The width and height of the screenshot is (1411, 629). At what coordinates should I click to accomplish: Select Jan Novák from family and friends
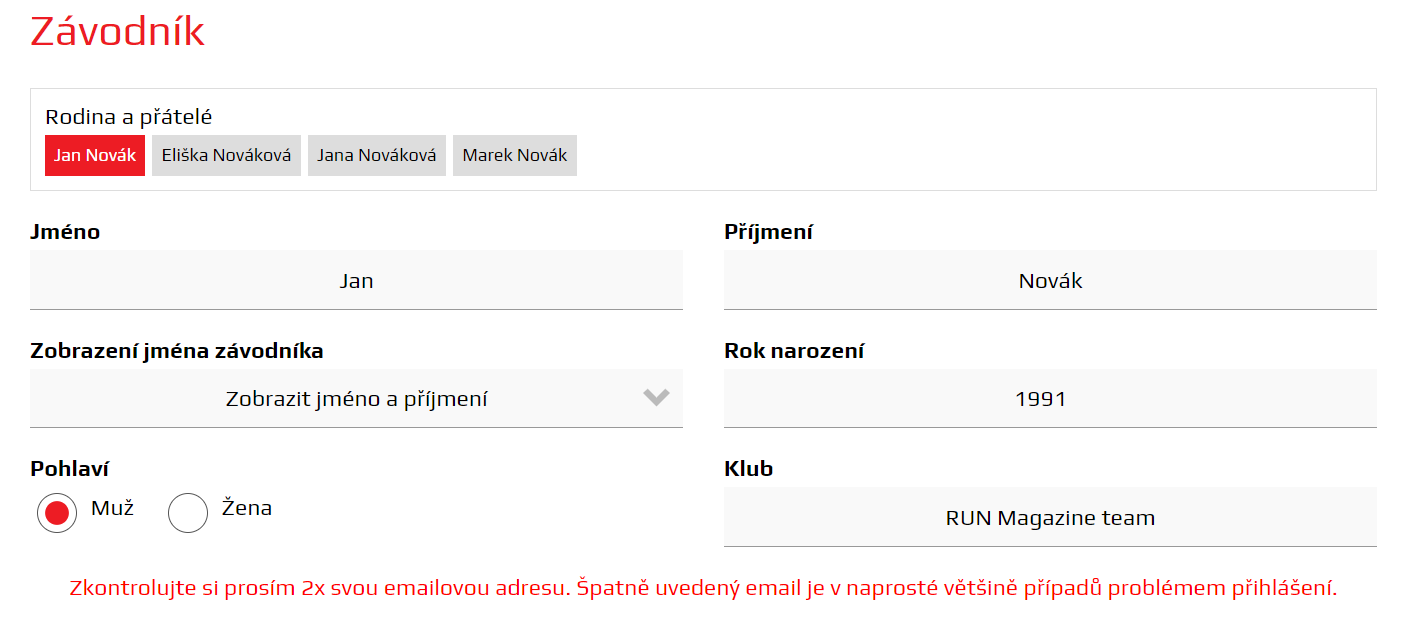pyautogui.click(x=95, y=155)
